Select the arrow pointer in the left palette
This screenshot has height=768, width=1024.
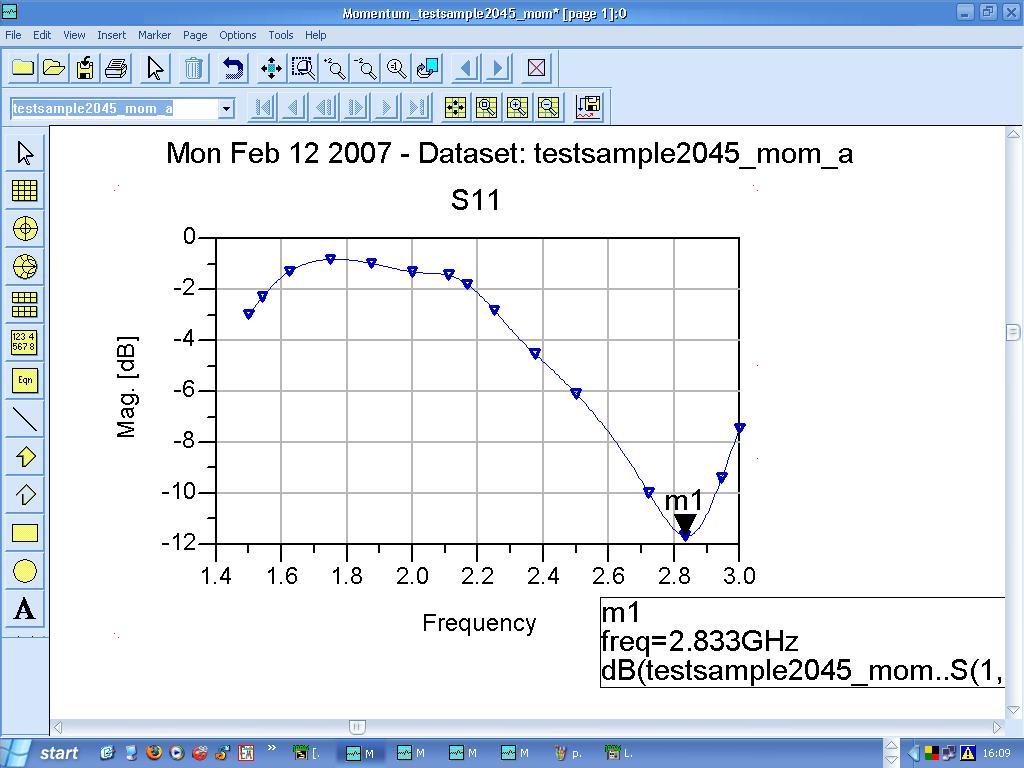tap(25, 153)
